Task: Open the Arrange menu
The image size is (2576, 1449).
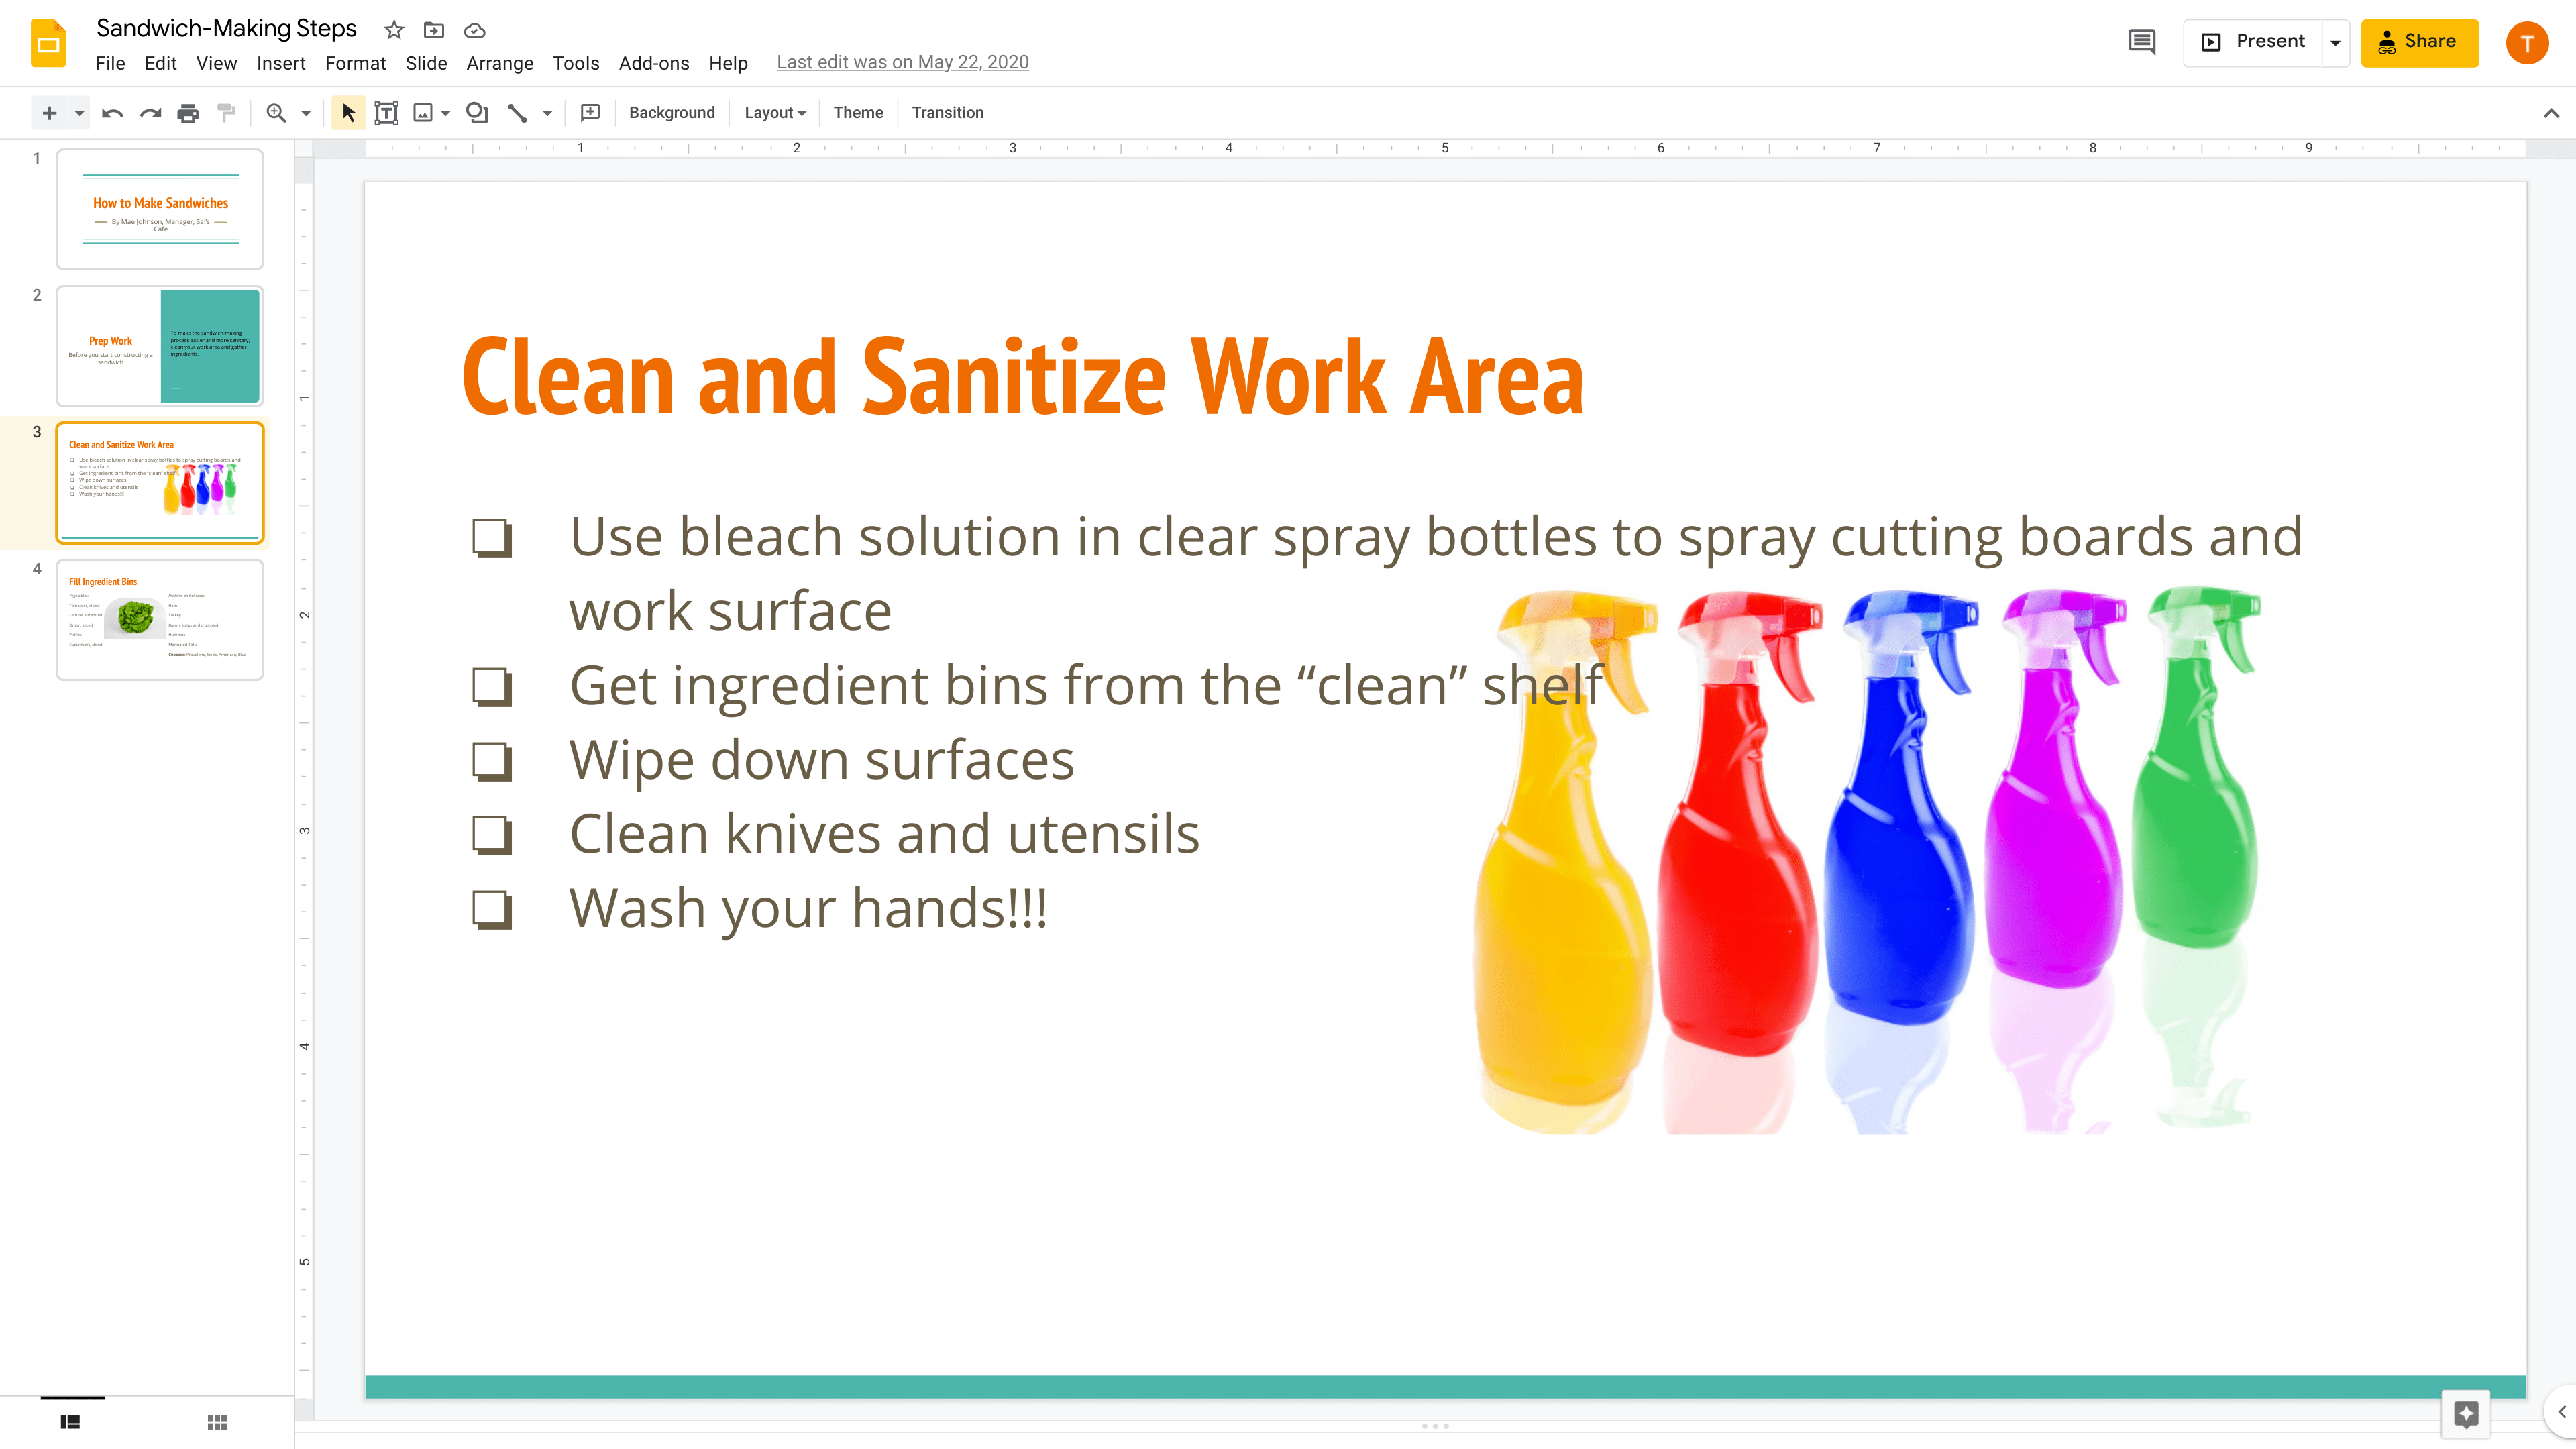Action: click(x=499, y=63)
